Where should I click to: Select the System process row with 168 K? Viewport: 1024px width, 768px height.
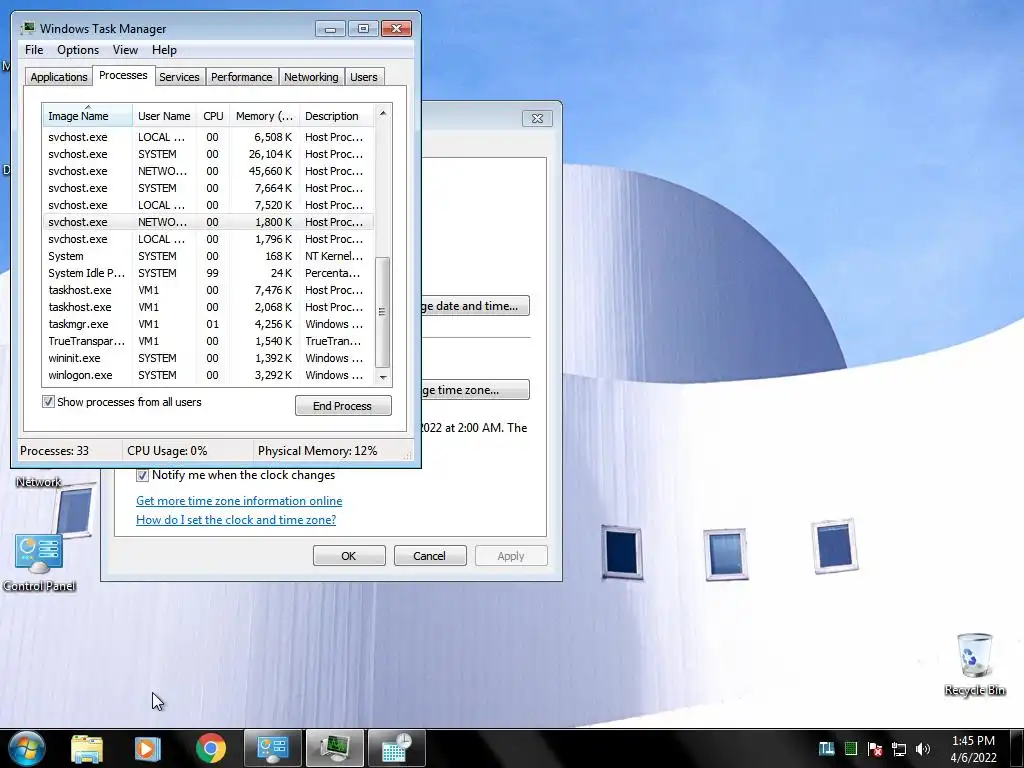point(208,256)
